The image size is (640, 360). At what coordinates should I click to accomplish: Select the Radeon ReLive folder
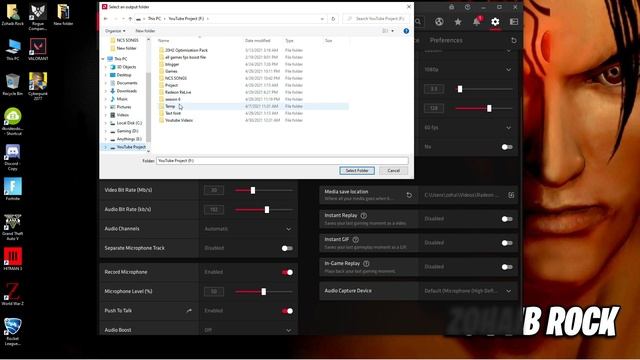point(178,92)
